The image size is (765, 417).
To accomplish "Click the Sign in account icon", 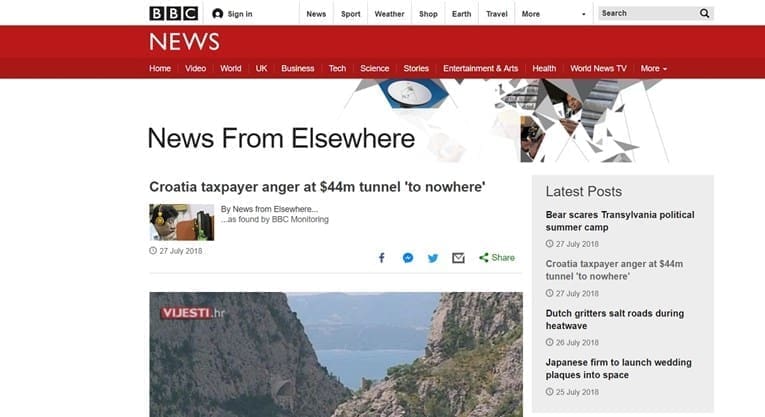I will point(218,14).
